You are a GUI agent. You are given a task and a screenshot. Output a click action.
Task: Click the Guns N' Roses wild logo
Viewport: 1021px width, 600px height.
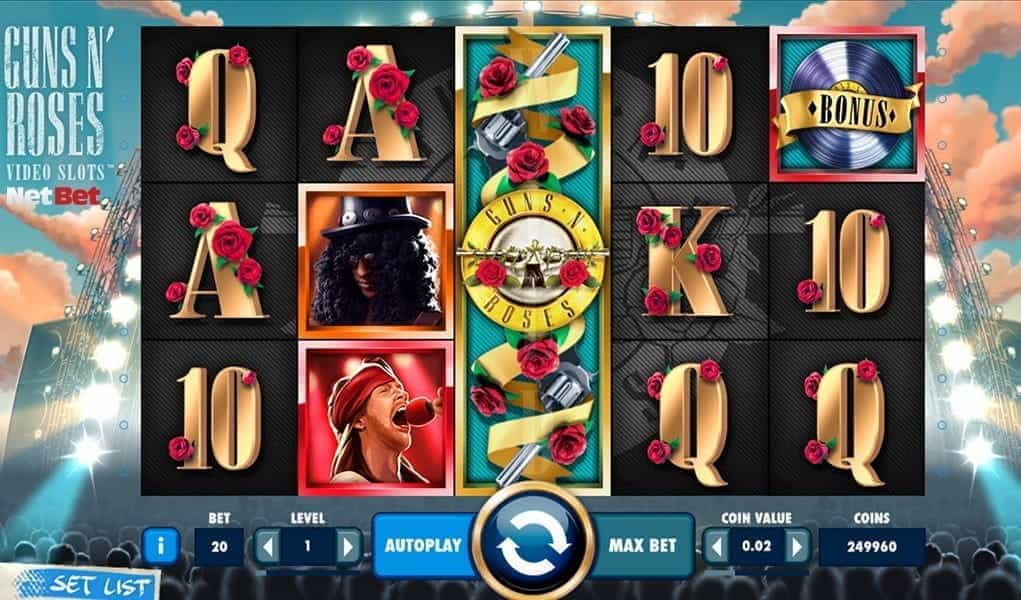coord(533,261)
